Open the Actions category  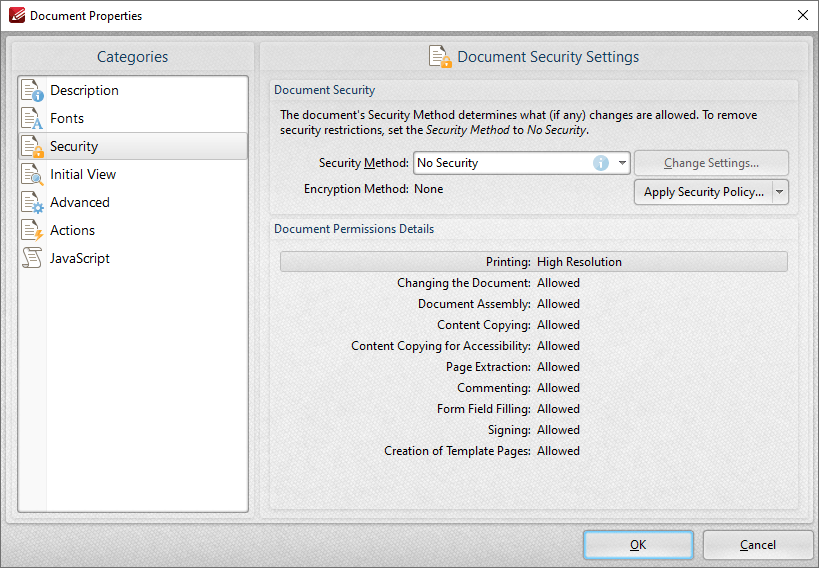coord(133,230)
